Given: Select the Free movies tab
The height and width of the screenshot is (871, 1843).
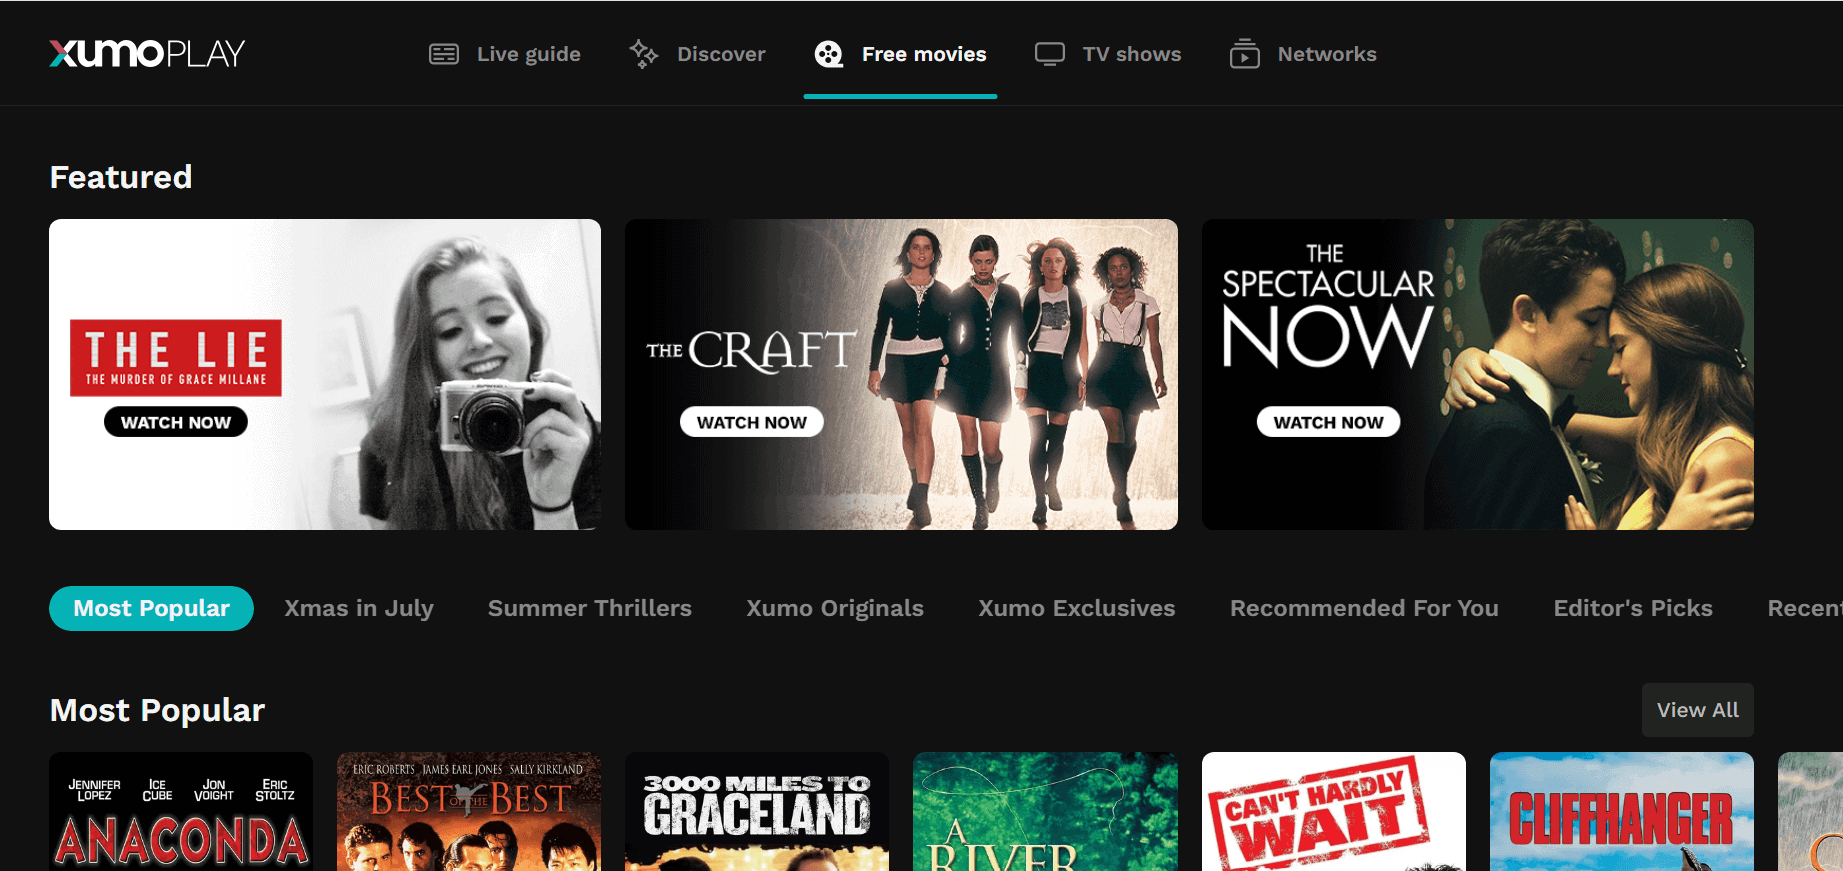Looking at the screenshot, I should [x=900, y=54].
